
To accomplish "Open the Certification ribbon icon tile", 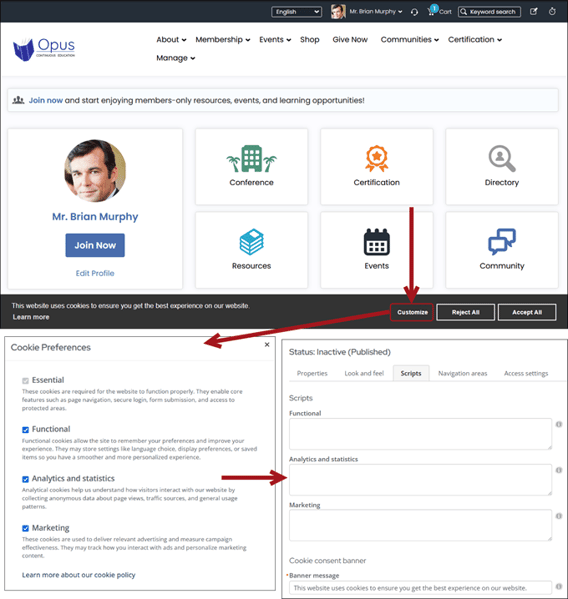I will 377,159.
